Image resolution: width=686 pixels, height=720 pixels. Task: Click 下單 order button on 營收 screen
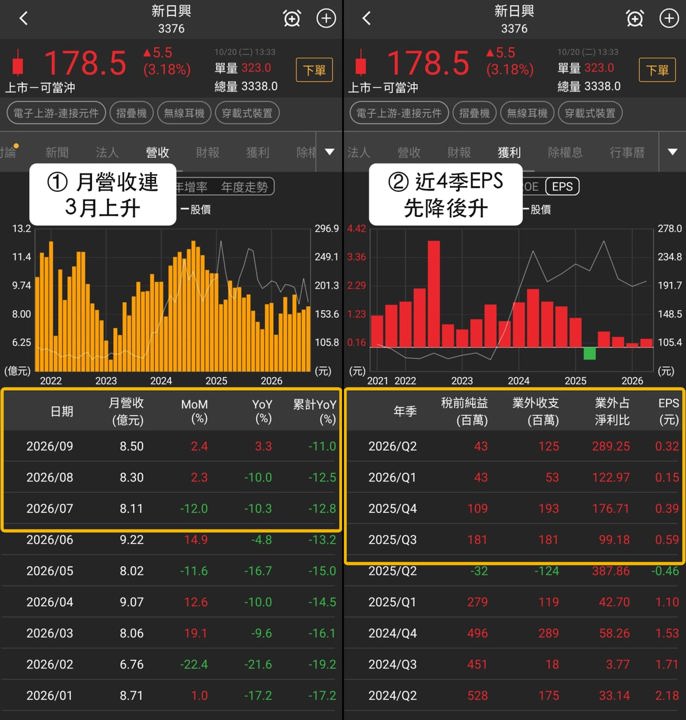(314, 70)
